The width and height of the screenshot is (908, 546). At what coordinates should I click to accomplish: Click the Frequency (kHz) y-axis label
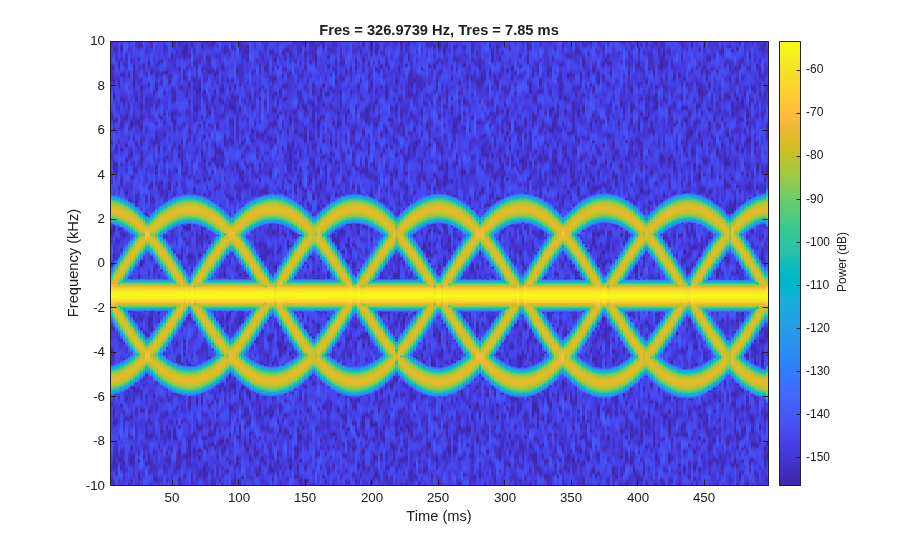point(73,263)
